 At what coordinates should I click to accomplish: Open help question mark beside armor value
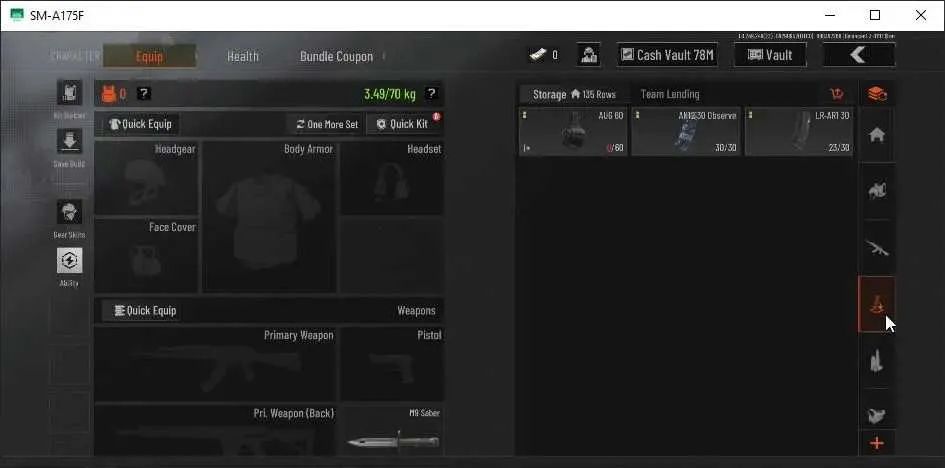pos(143,93)
